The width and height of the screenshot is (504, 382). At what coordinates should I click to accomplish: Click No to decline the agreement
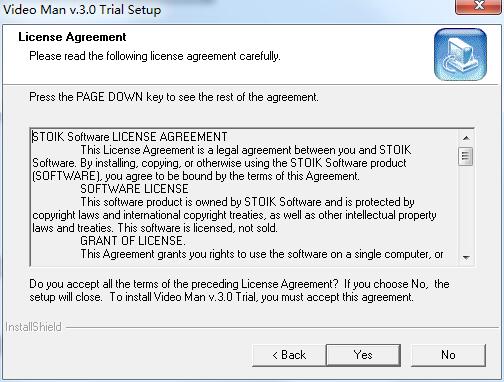(x=448, y=355)
